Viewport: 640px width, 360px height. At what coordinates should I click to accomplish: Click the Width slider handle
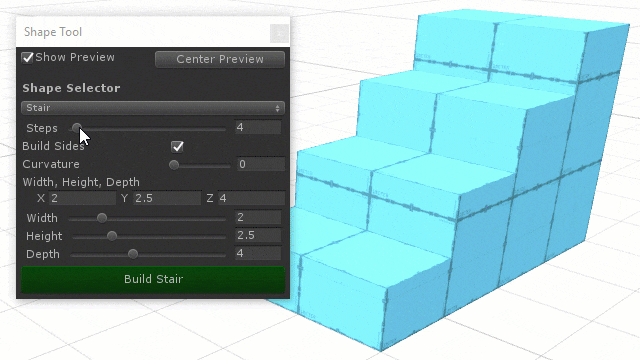click(x=102, y=218)
